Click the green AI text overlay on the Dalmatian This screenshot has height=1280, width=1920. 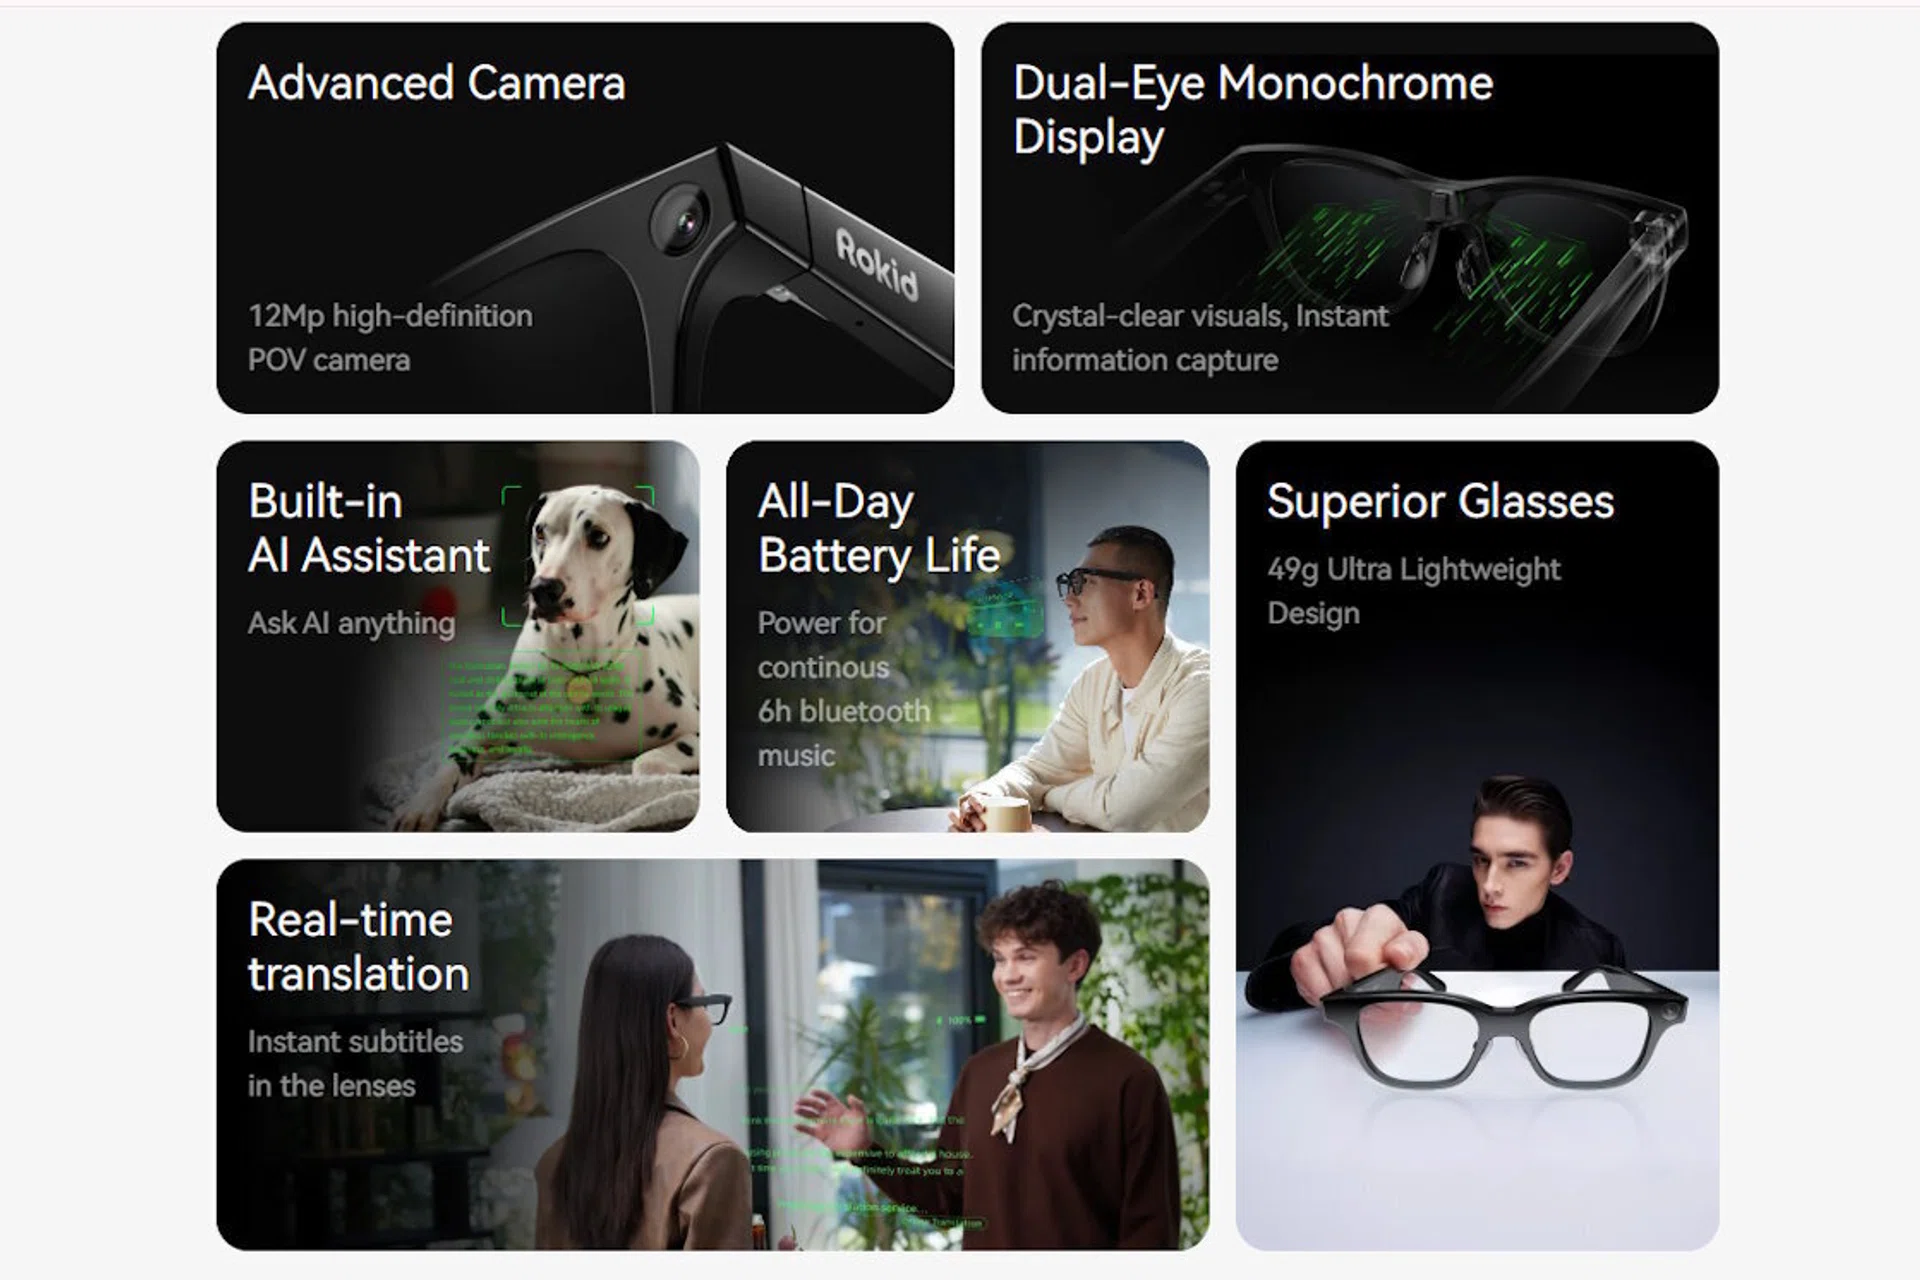point(543,706)
